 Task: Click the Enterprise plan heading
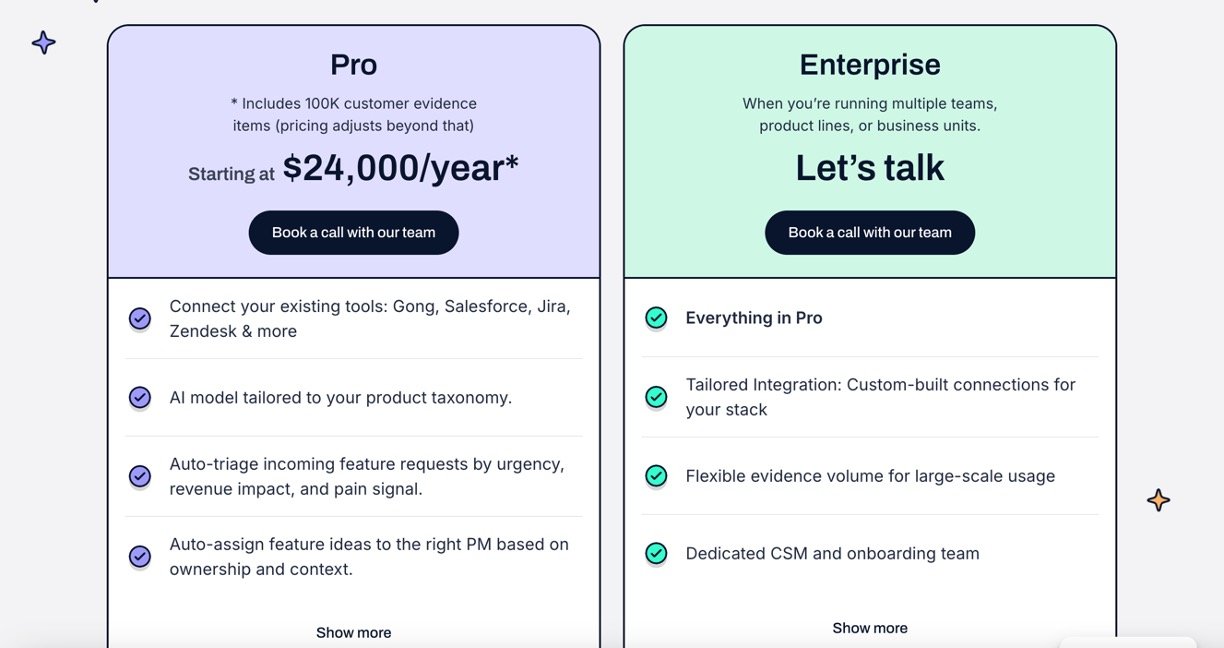pos(870,65)
